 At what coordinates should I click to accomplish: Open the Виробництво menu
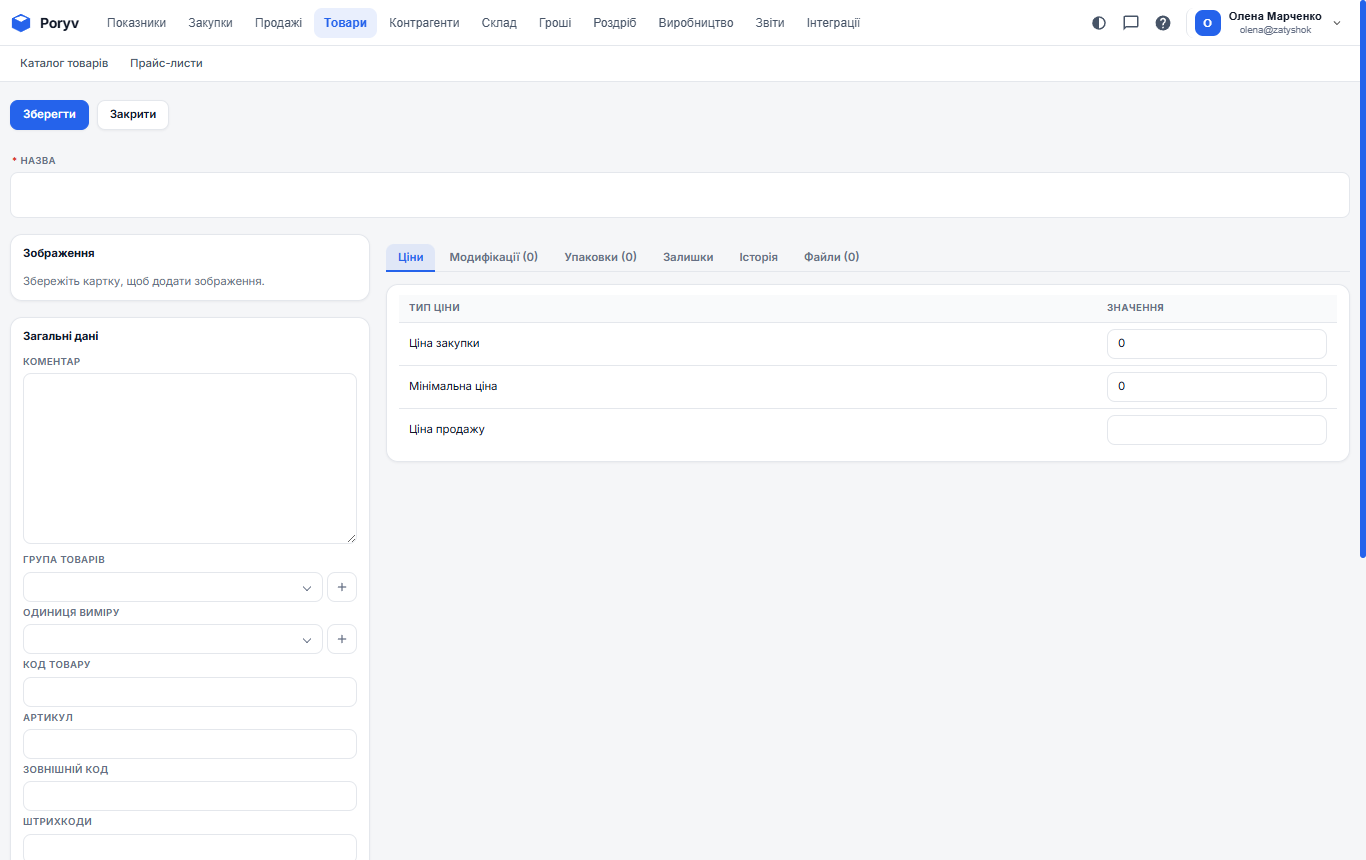coord(696,23)
